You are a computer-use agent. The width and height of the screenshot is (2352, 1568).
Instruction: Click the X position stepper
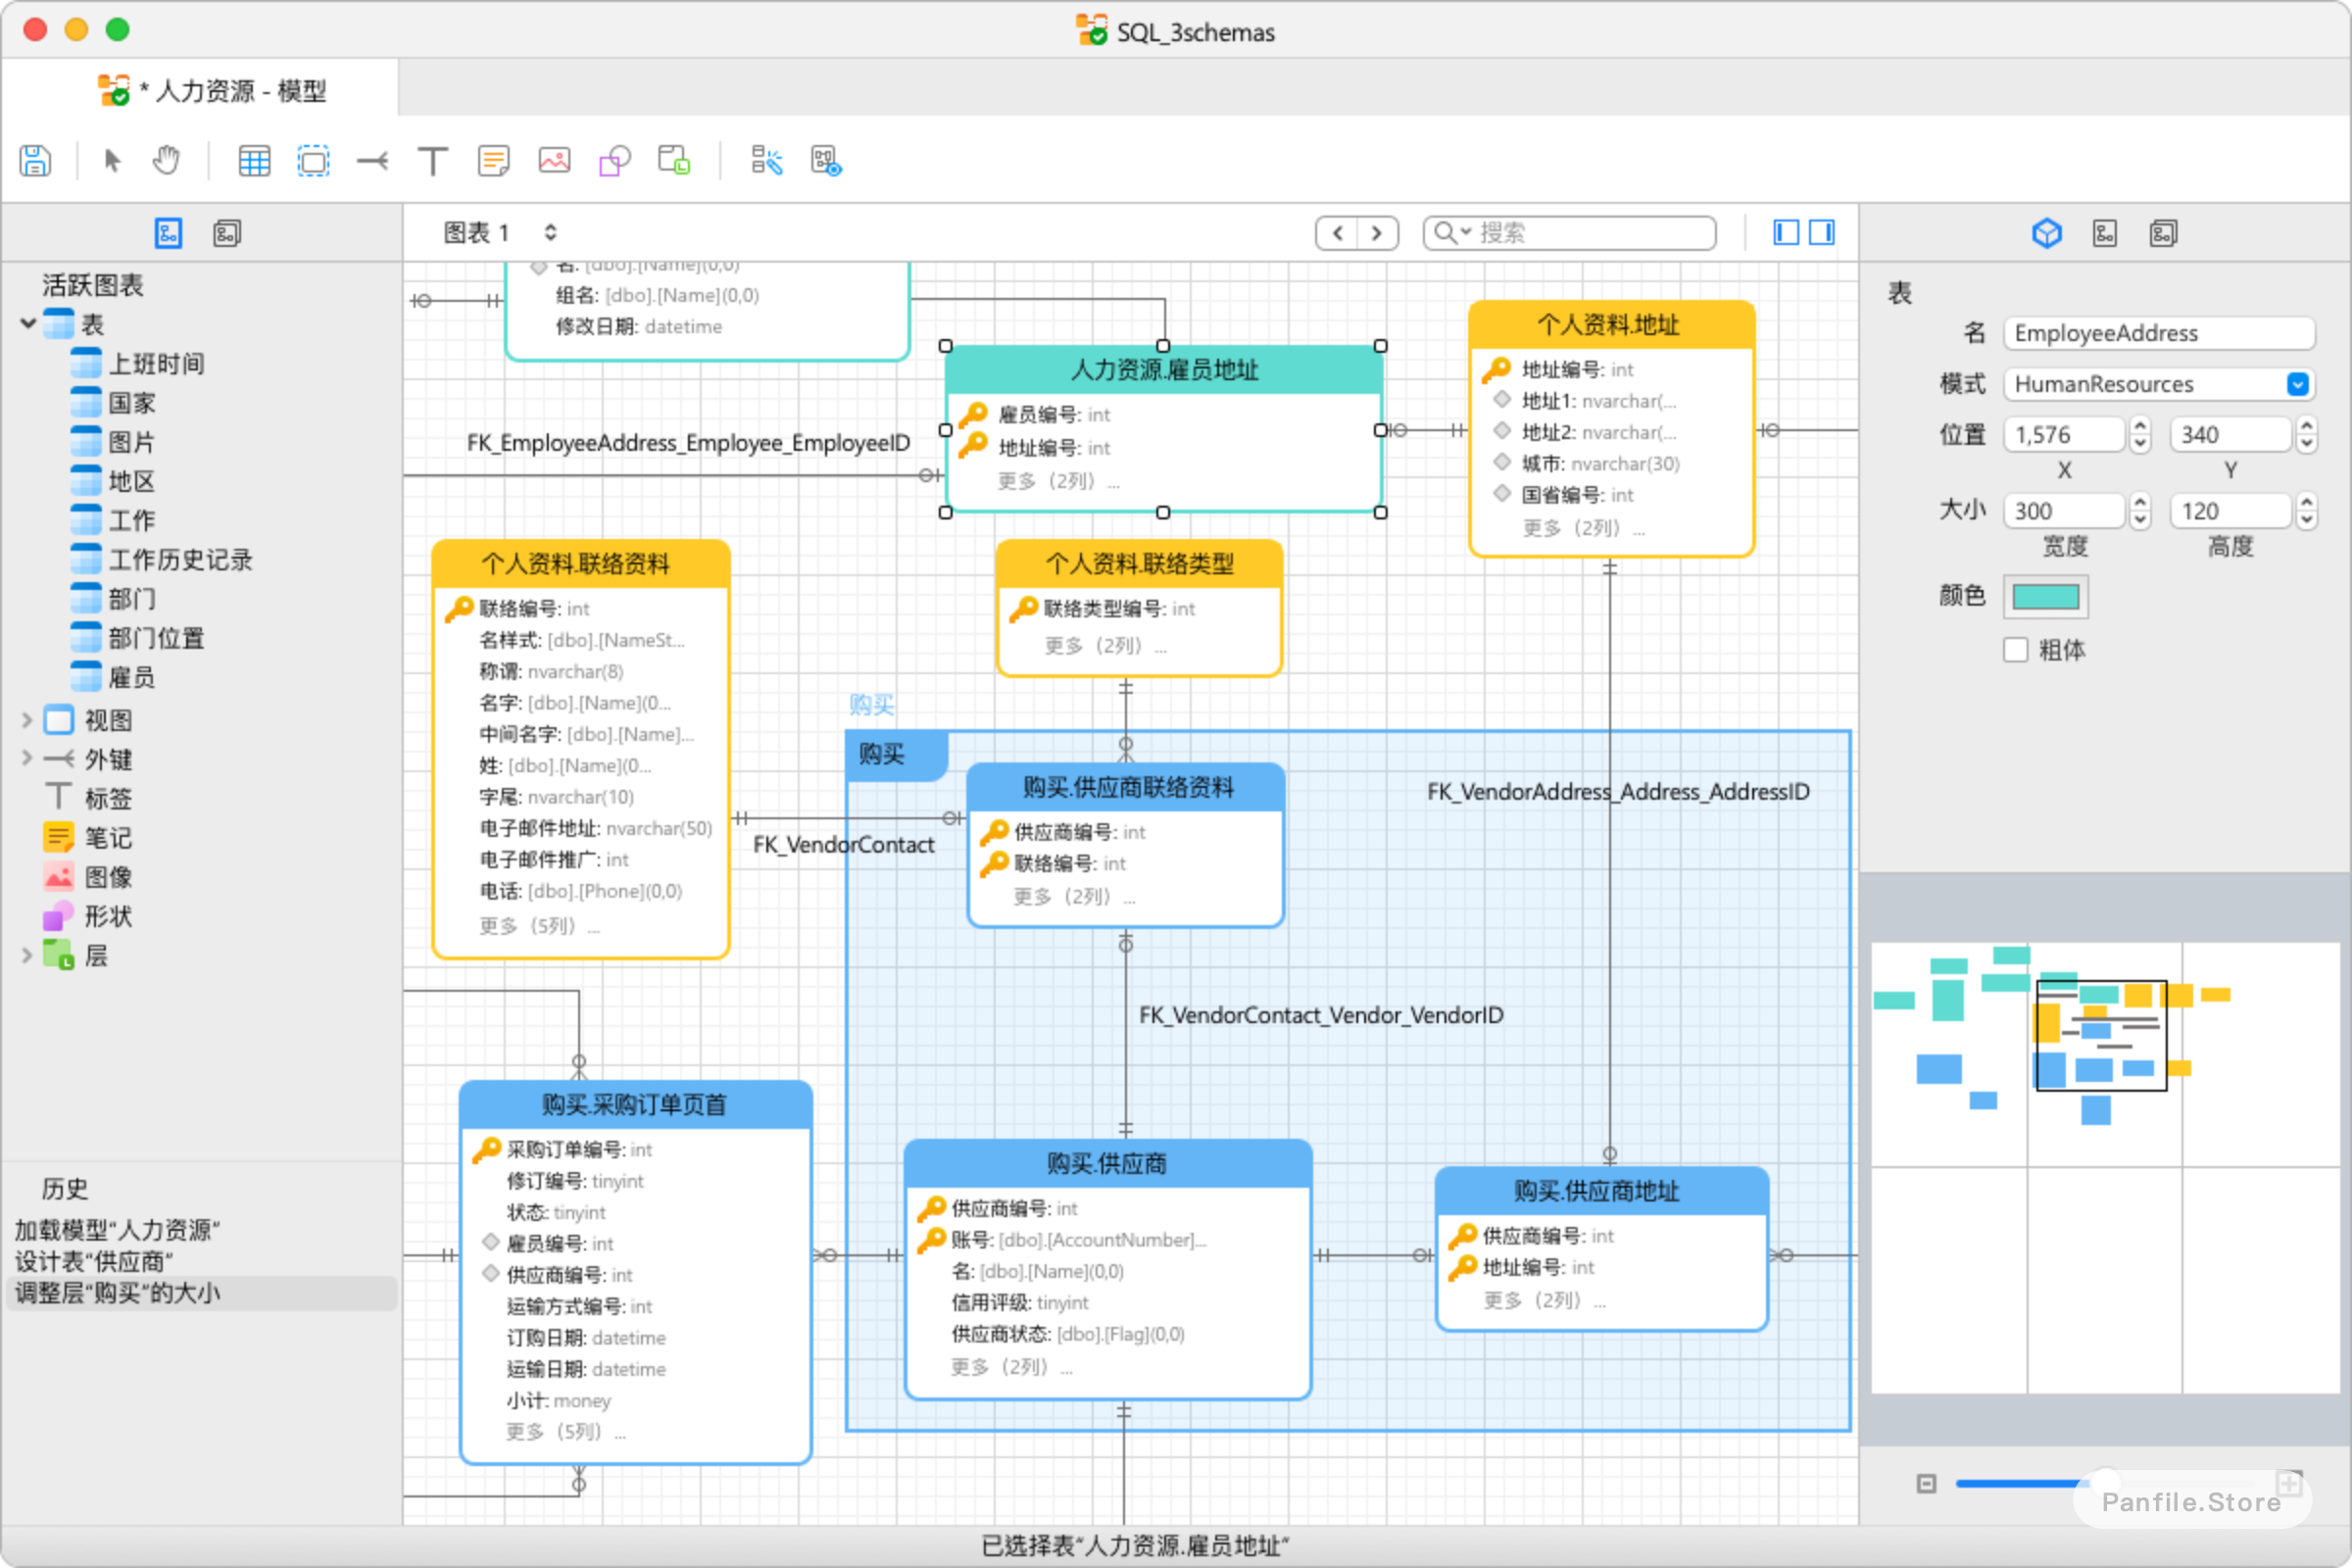[2140, 434]
